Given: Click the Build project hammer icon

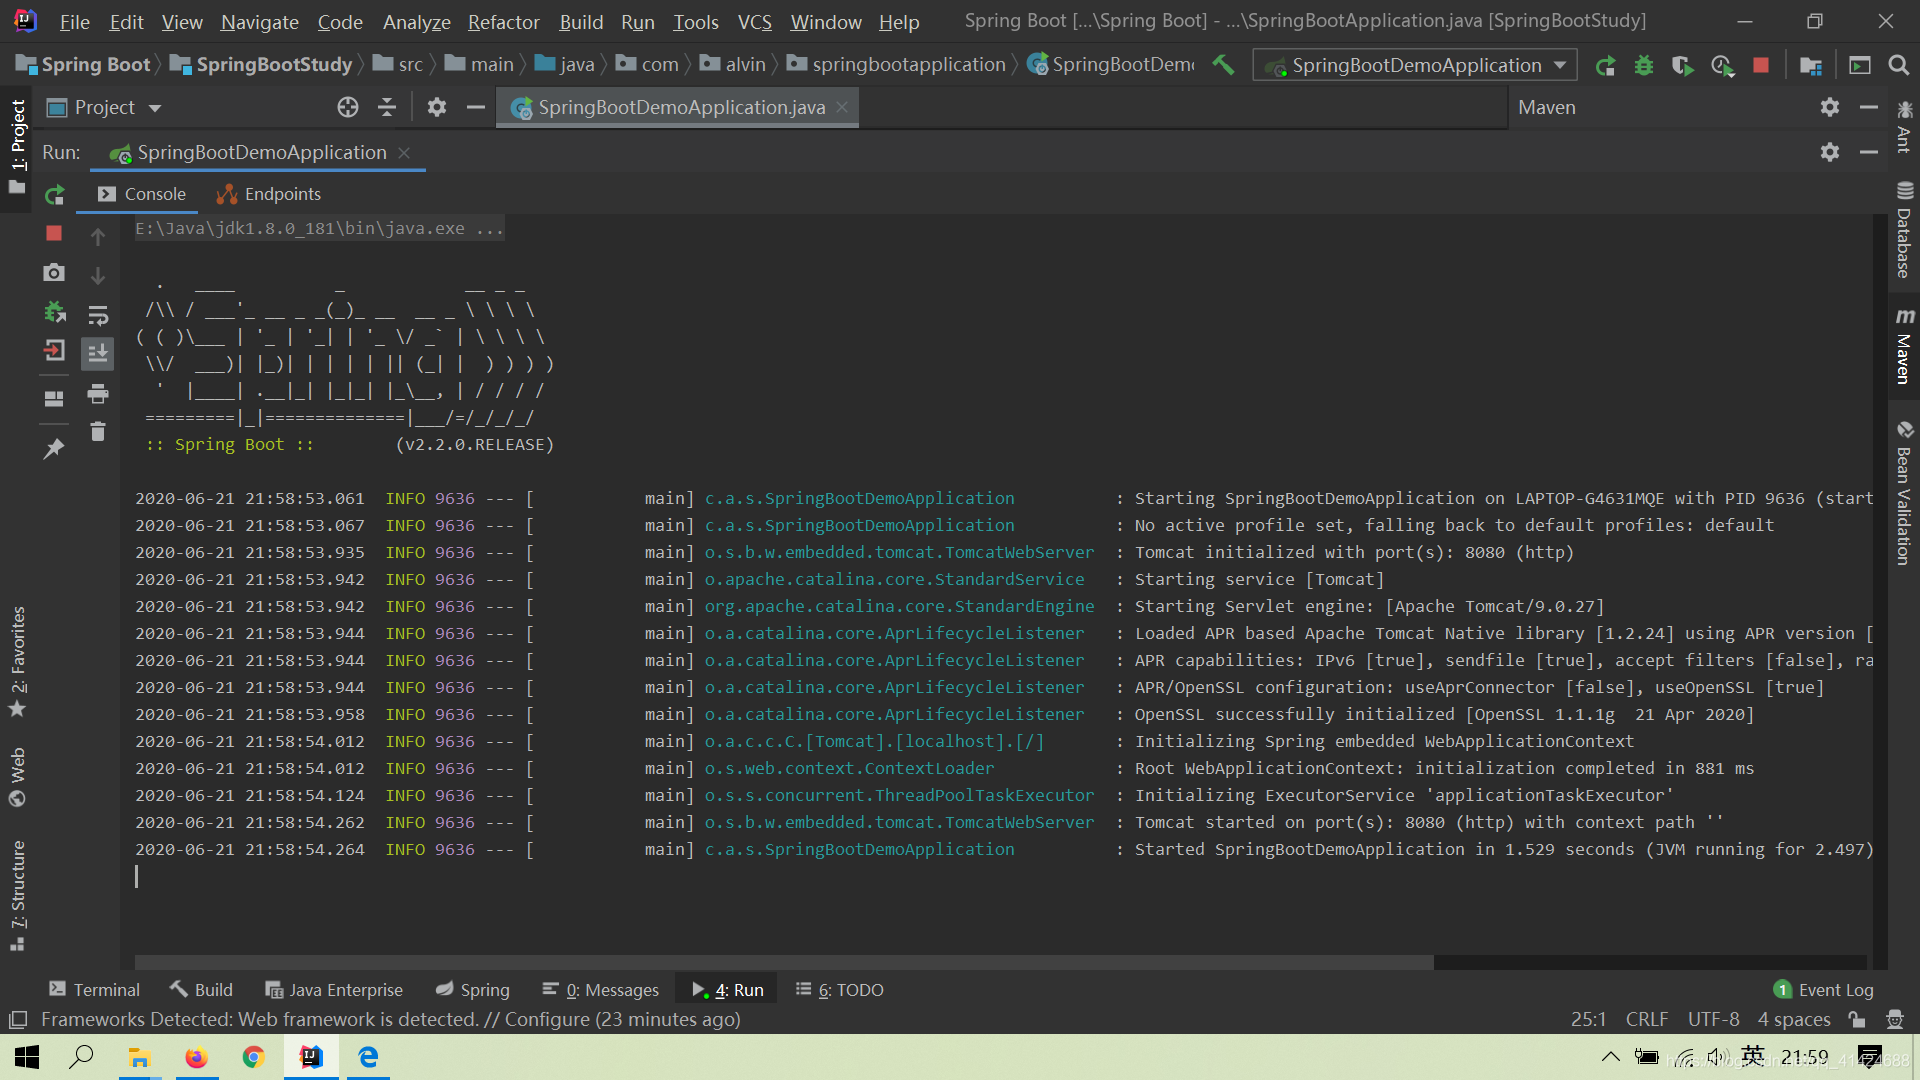Looking at the screenshot, I should click(x=1223, y=65).
